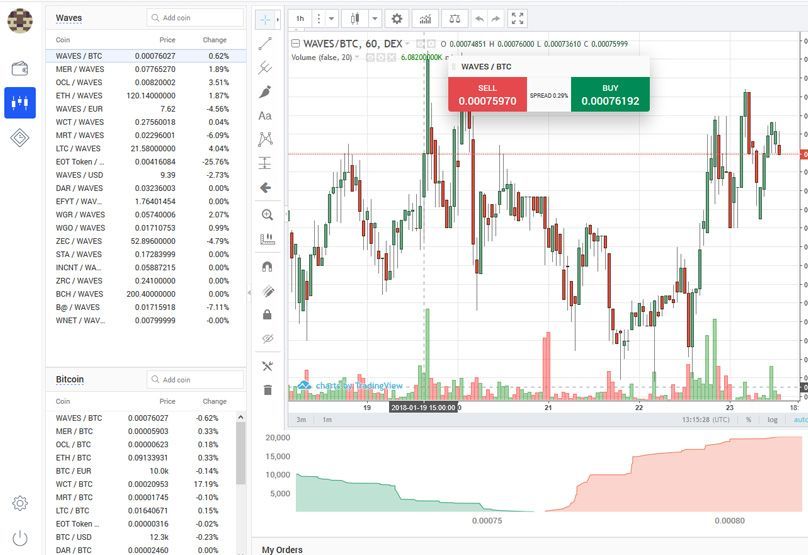Toggle stay-in-drawing-mode pencil icon

tap(267, 291)
